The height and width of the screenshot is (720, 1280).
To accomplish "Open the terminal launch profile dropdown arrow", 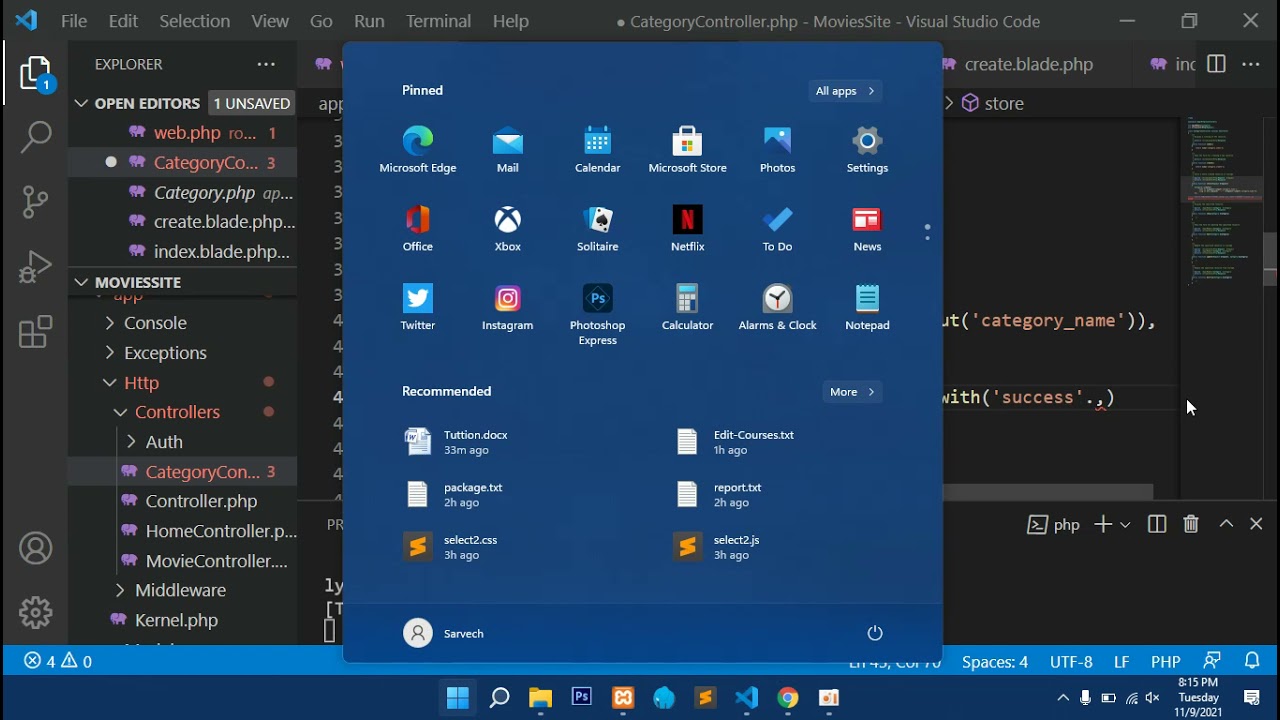I will (1126, 525).
